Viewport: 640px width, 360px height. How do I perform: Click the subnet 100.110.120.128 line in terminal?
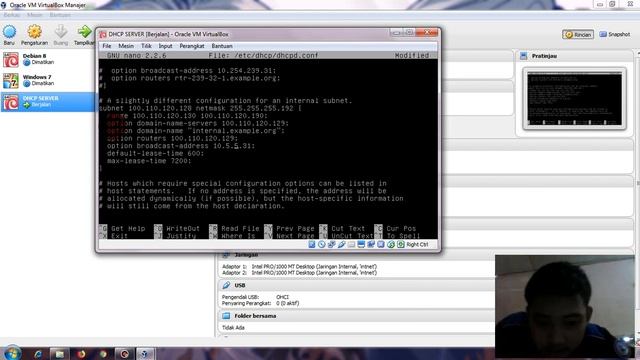coord(200,108)
